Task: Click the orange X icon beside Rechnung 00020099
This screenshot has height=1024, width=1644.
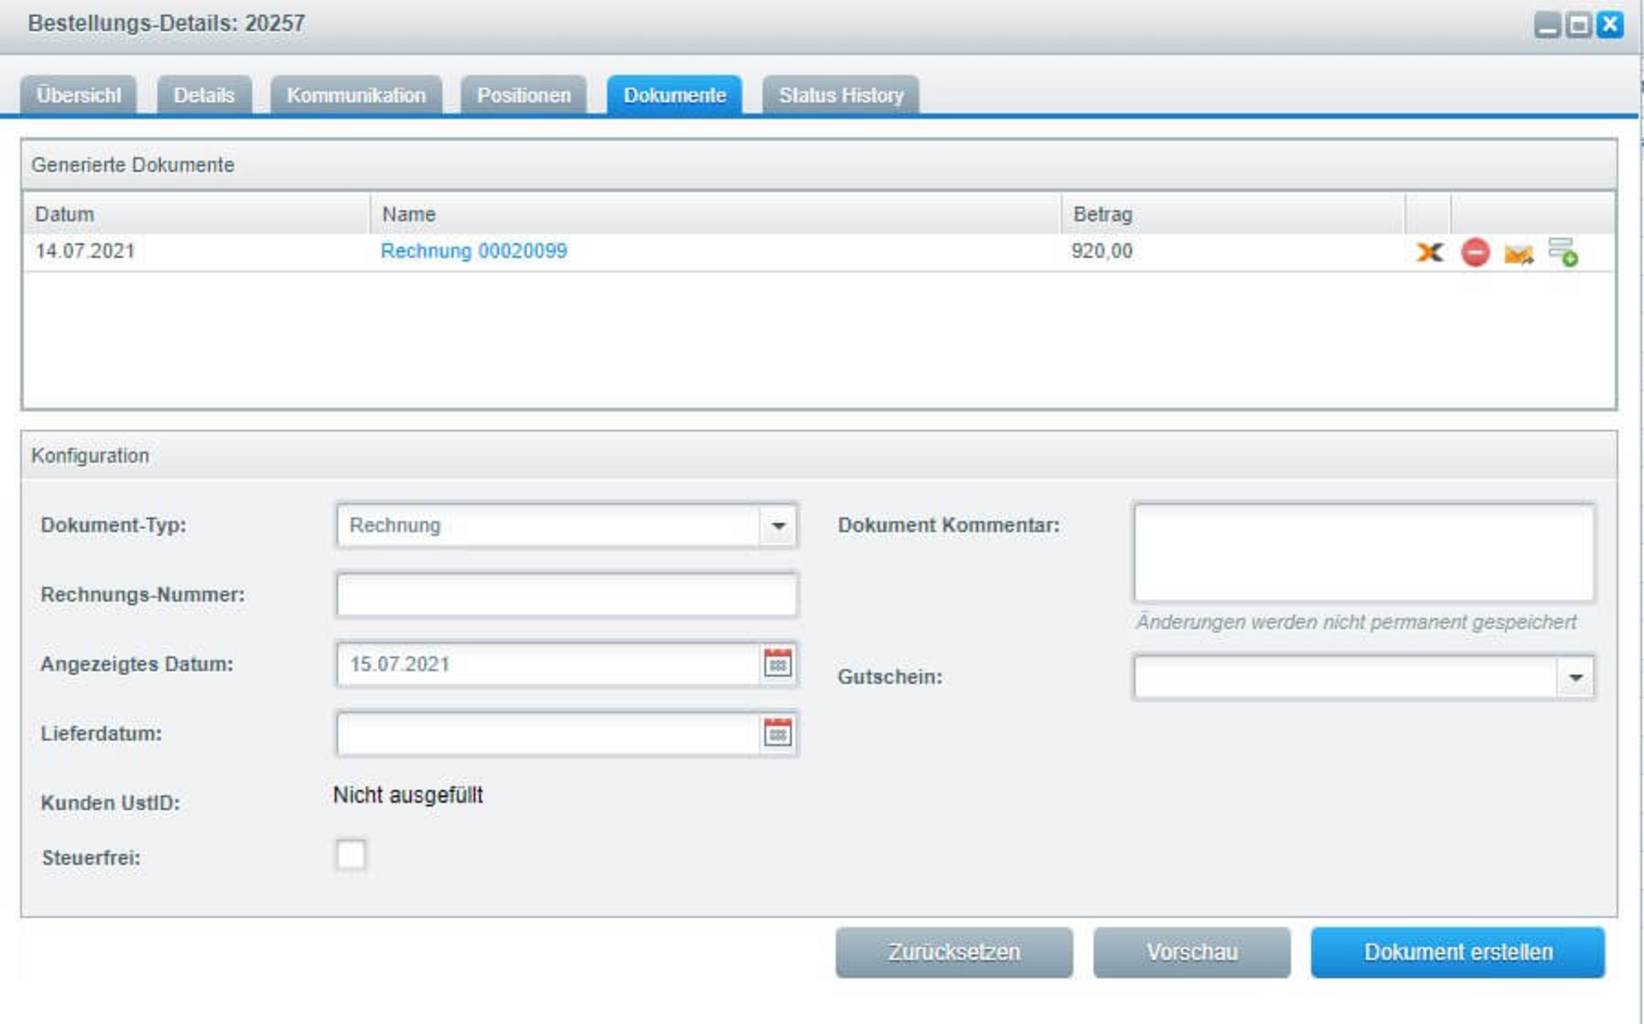Action: click(x=1430, y=252)
